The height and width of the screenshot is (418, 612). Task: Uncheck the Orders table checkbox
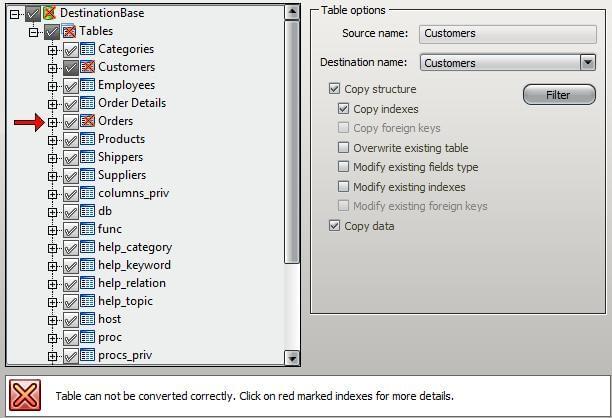[x=71, y=122]
